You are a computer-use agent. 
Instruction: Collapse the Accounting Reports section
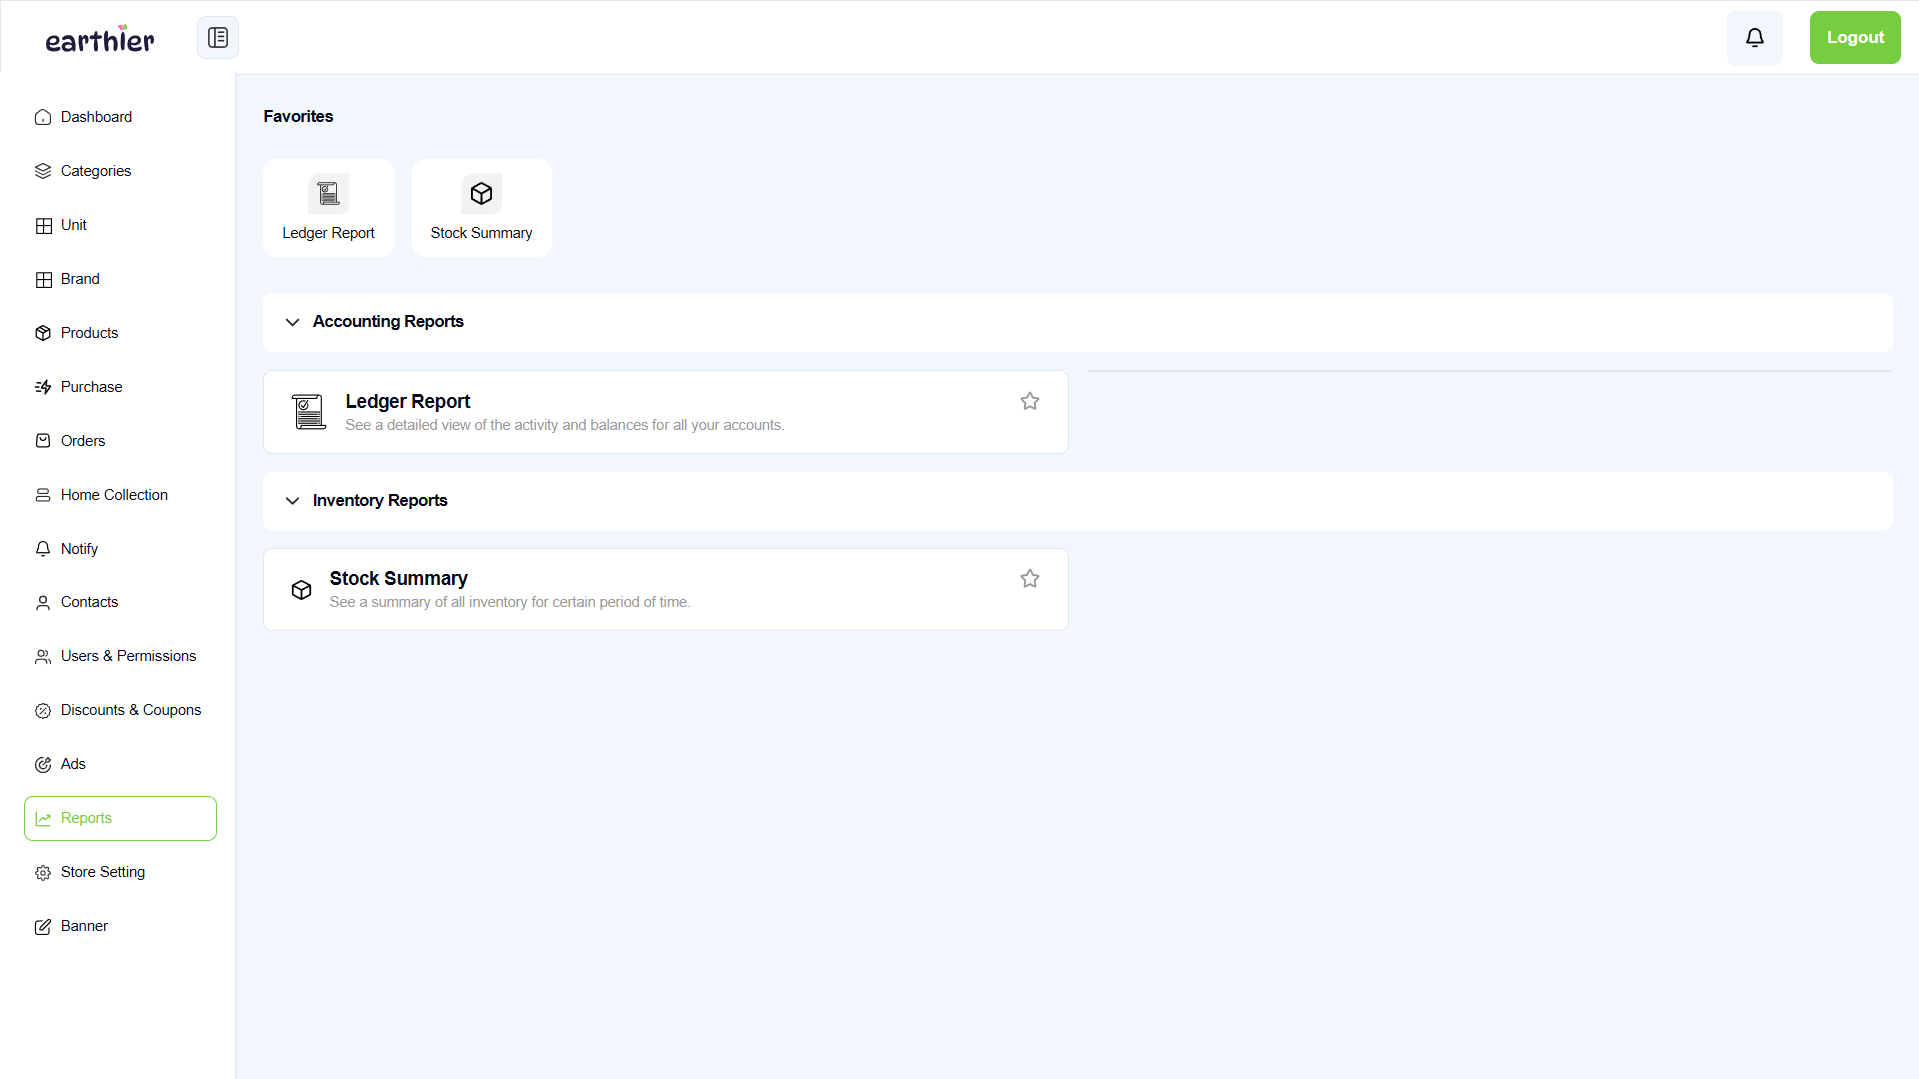(x=292, y=322)
